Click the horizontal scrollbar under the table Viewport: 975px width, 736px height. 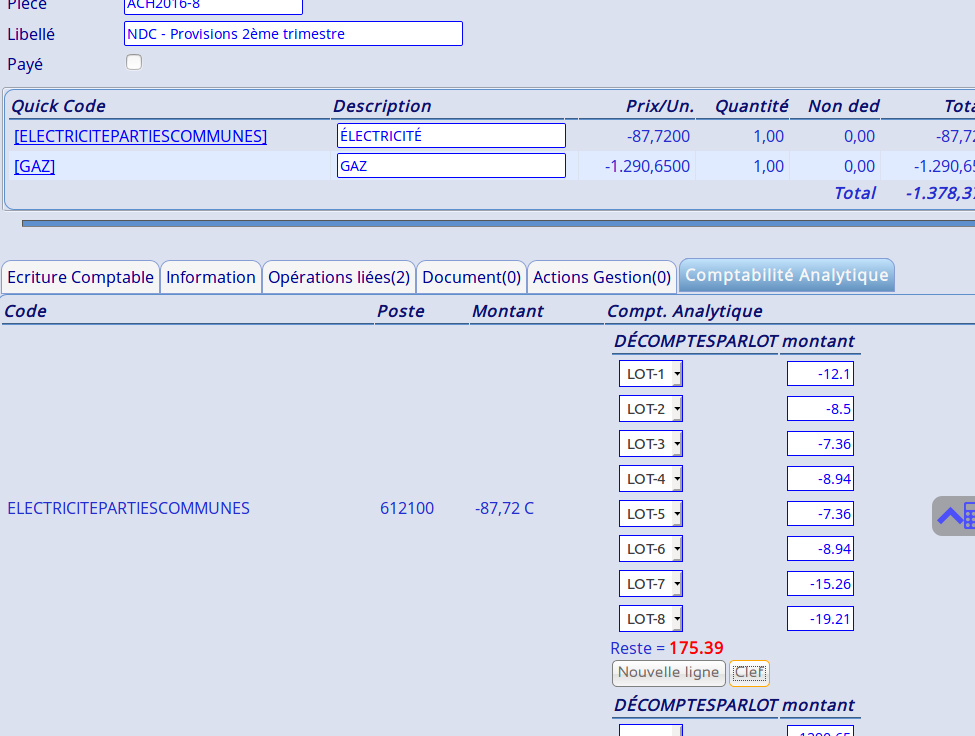[x=498, y=223]
